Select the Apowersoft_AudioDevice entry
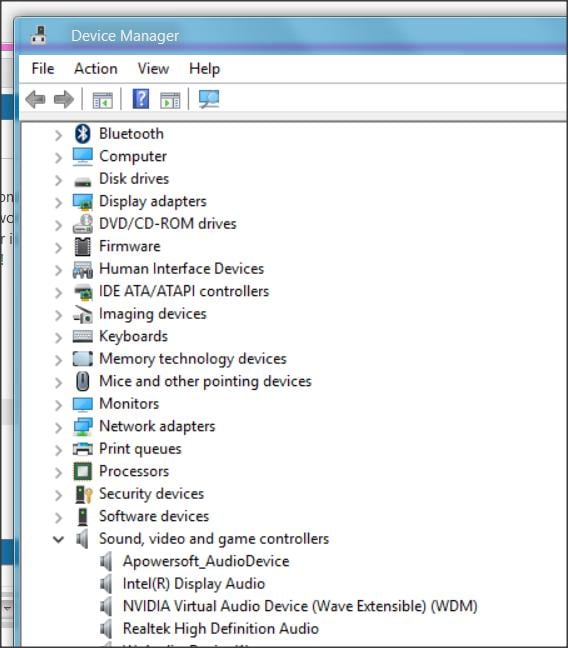The height and width of the screenshot is (648, 568). [206, 561]
